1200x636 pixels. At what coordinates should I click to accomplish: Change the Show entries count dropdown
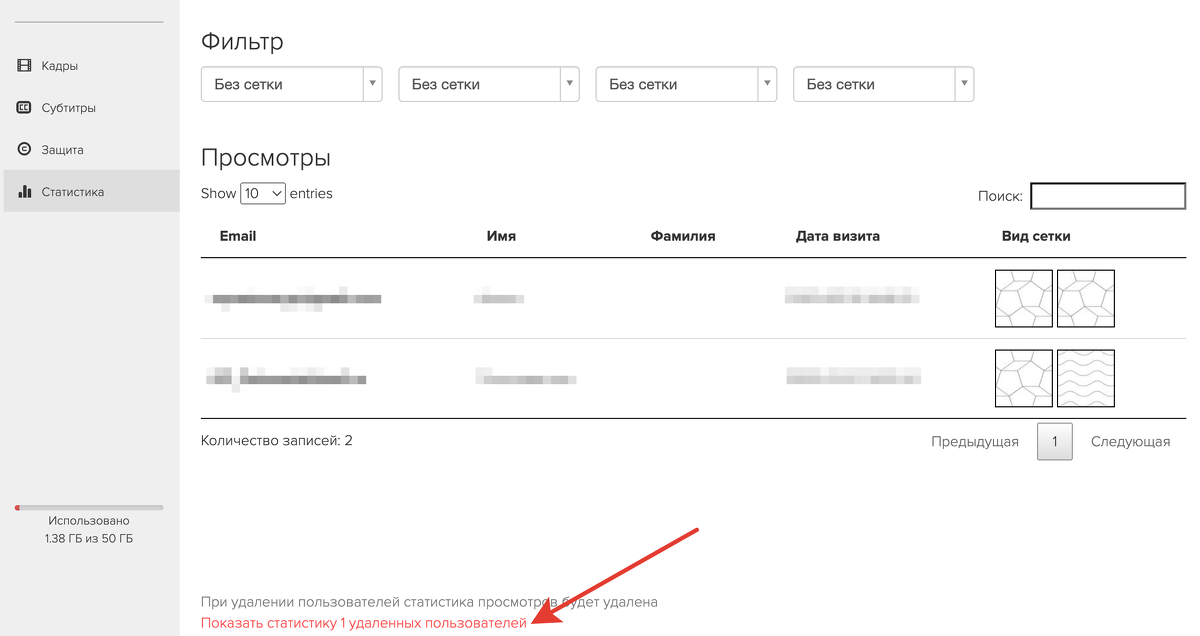pos(263,193)
